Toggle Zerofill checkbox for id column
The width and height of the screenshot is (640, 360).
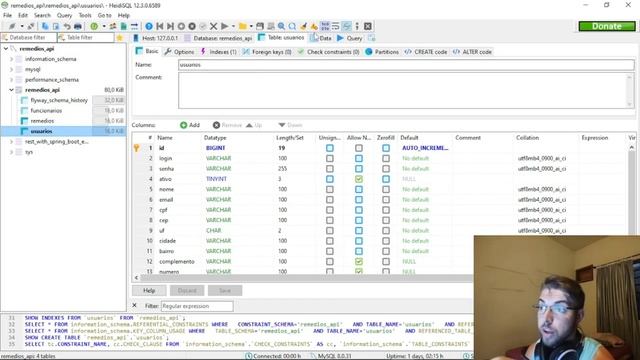[x=386, y=148]
